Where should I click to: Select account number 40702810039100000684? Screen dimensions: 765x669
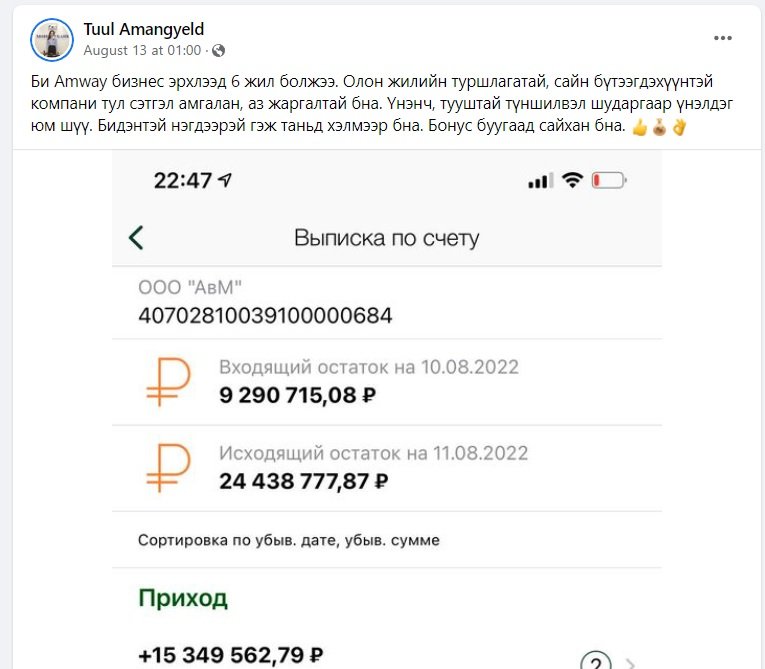pos(265,316)
